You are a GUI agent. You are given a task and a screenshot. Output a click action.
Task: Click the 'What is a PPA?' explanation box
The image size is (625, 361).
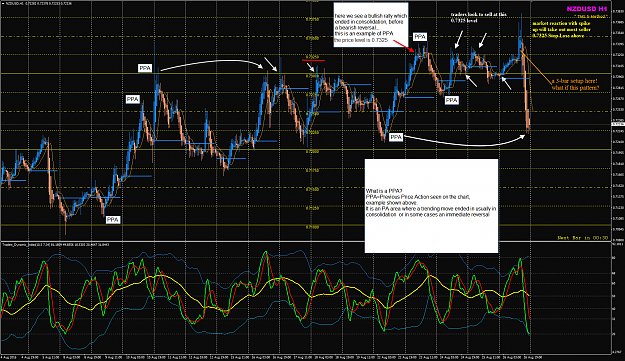tap(431, 206)
